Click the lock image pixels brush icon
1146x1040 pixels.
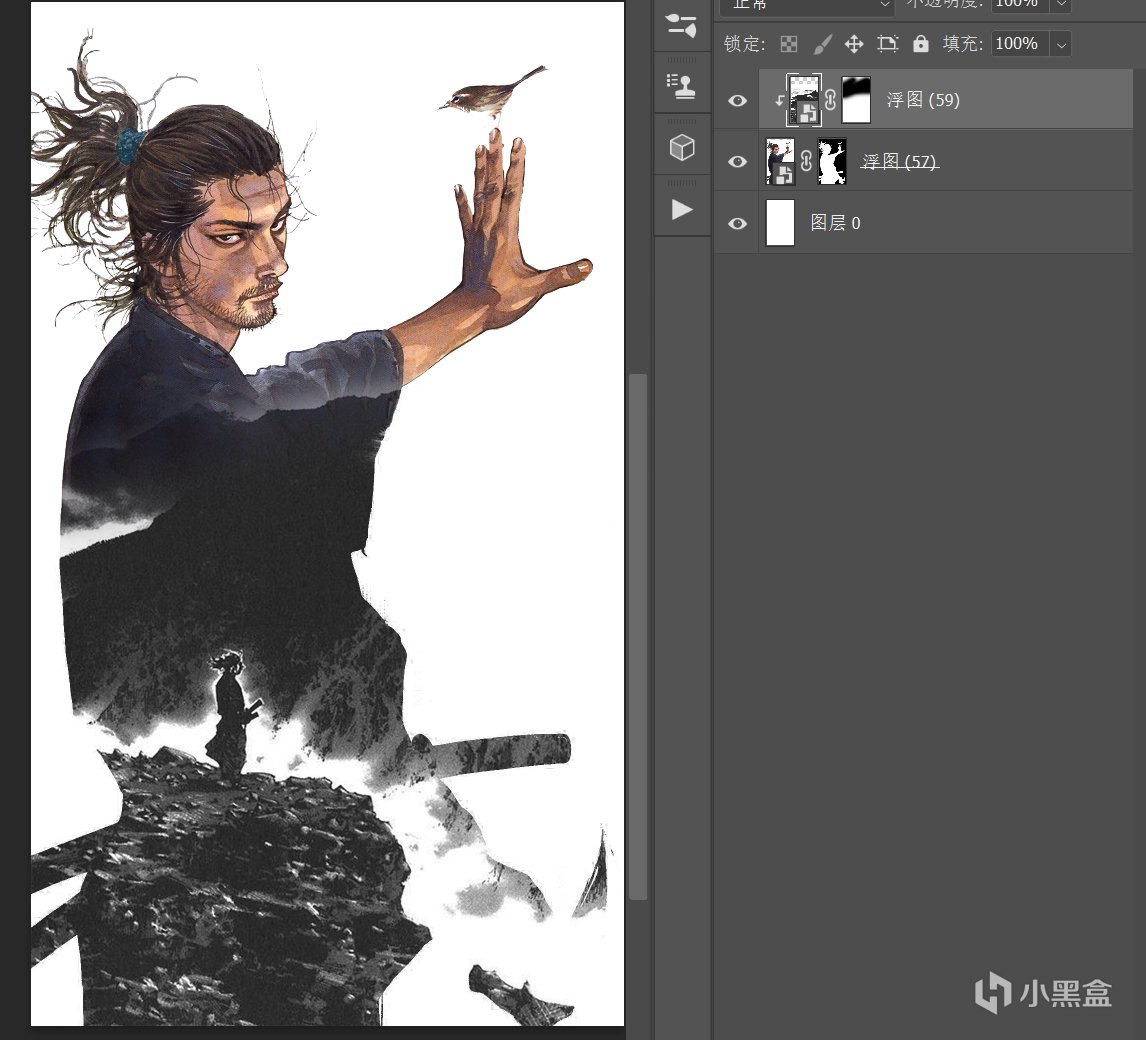(x=821, y=44)
